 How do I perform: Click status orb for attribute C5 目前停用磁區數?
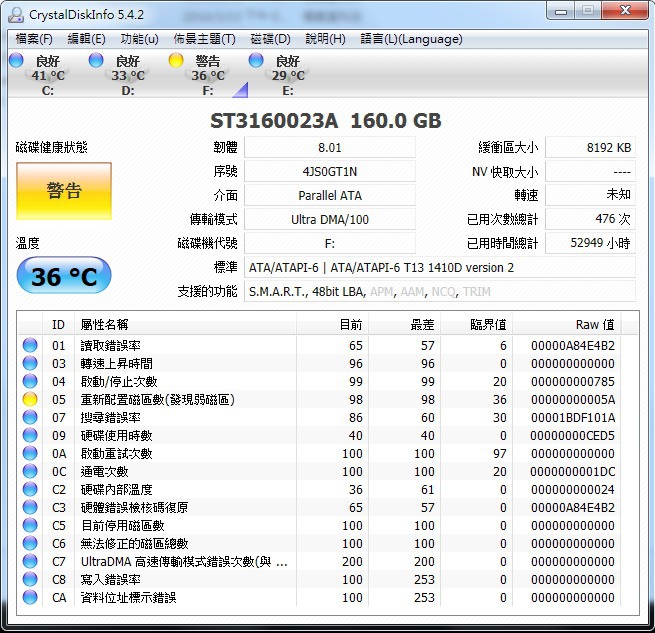click(x=30, y=525)
